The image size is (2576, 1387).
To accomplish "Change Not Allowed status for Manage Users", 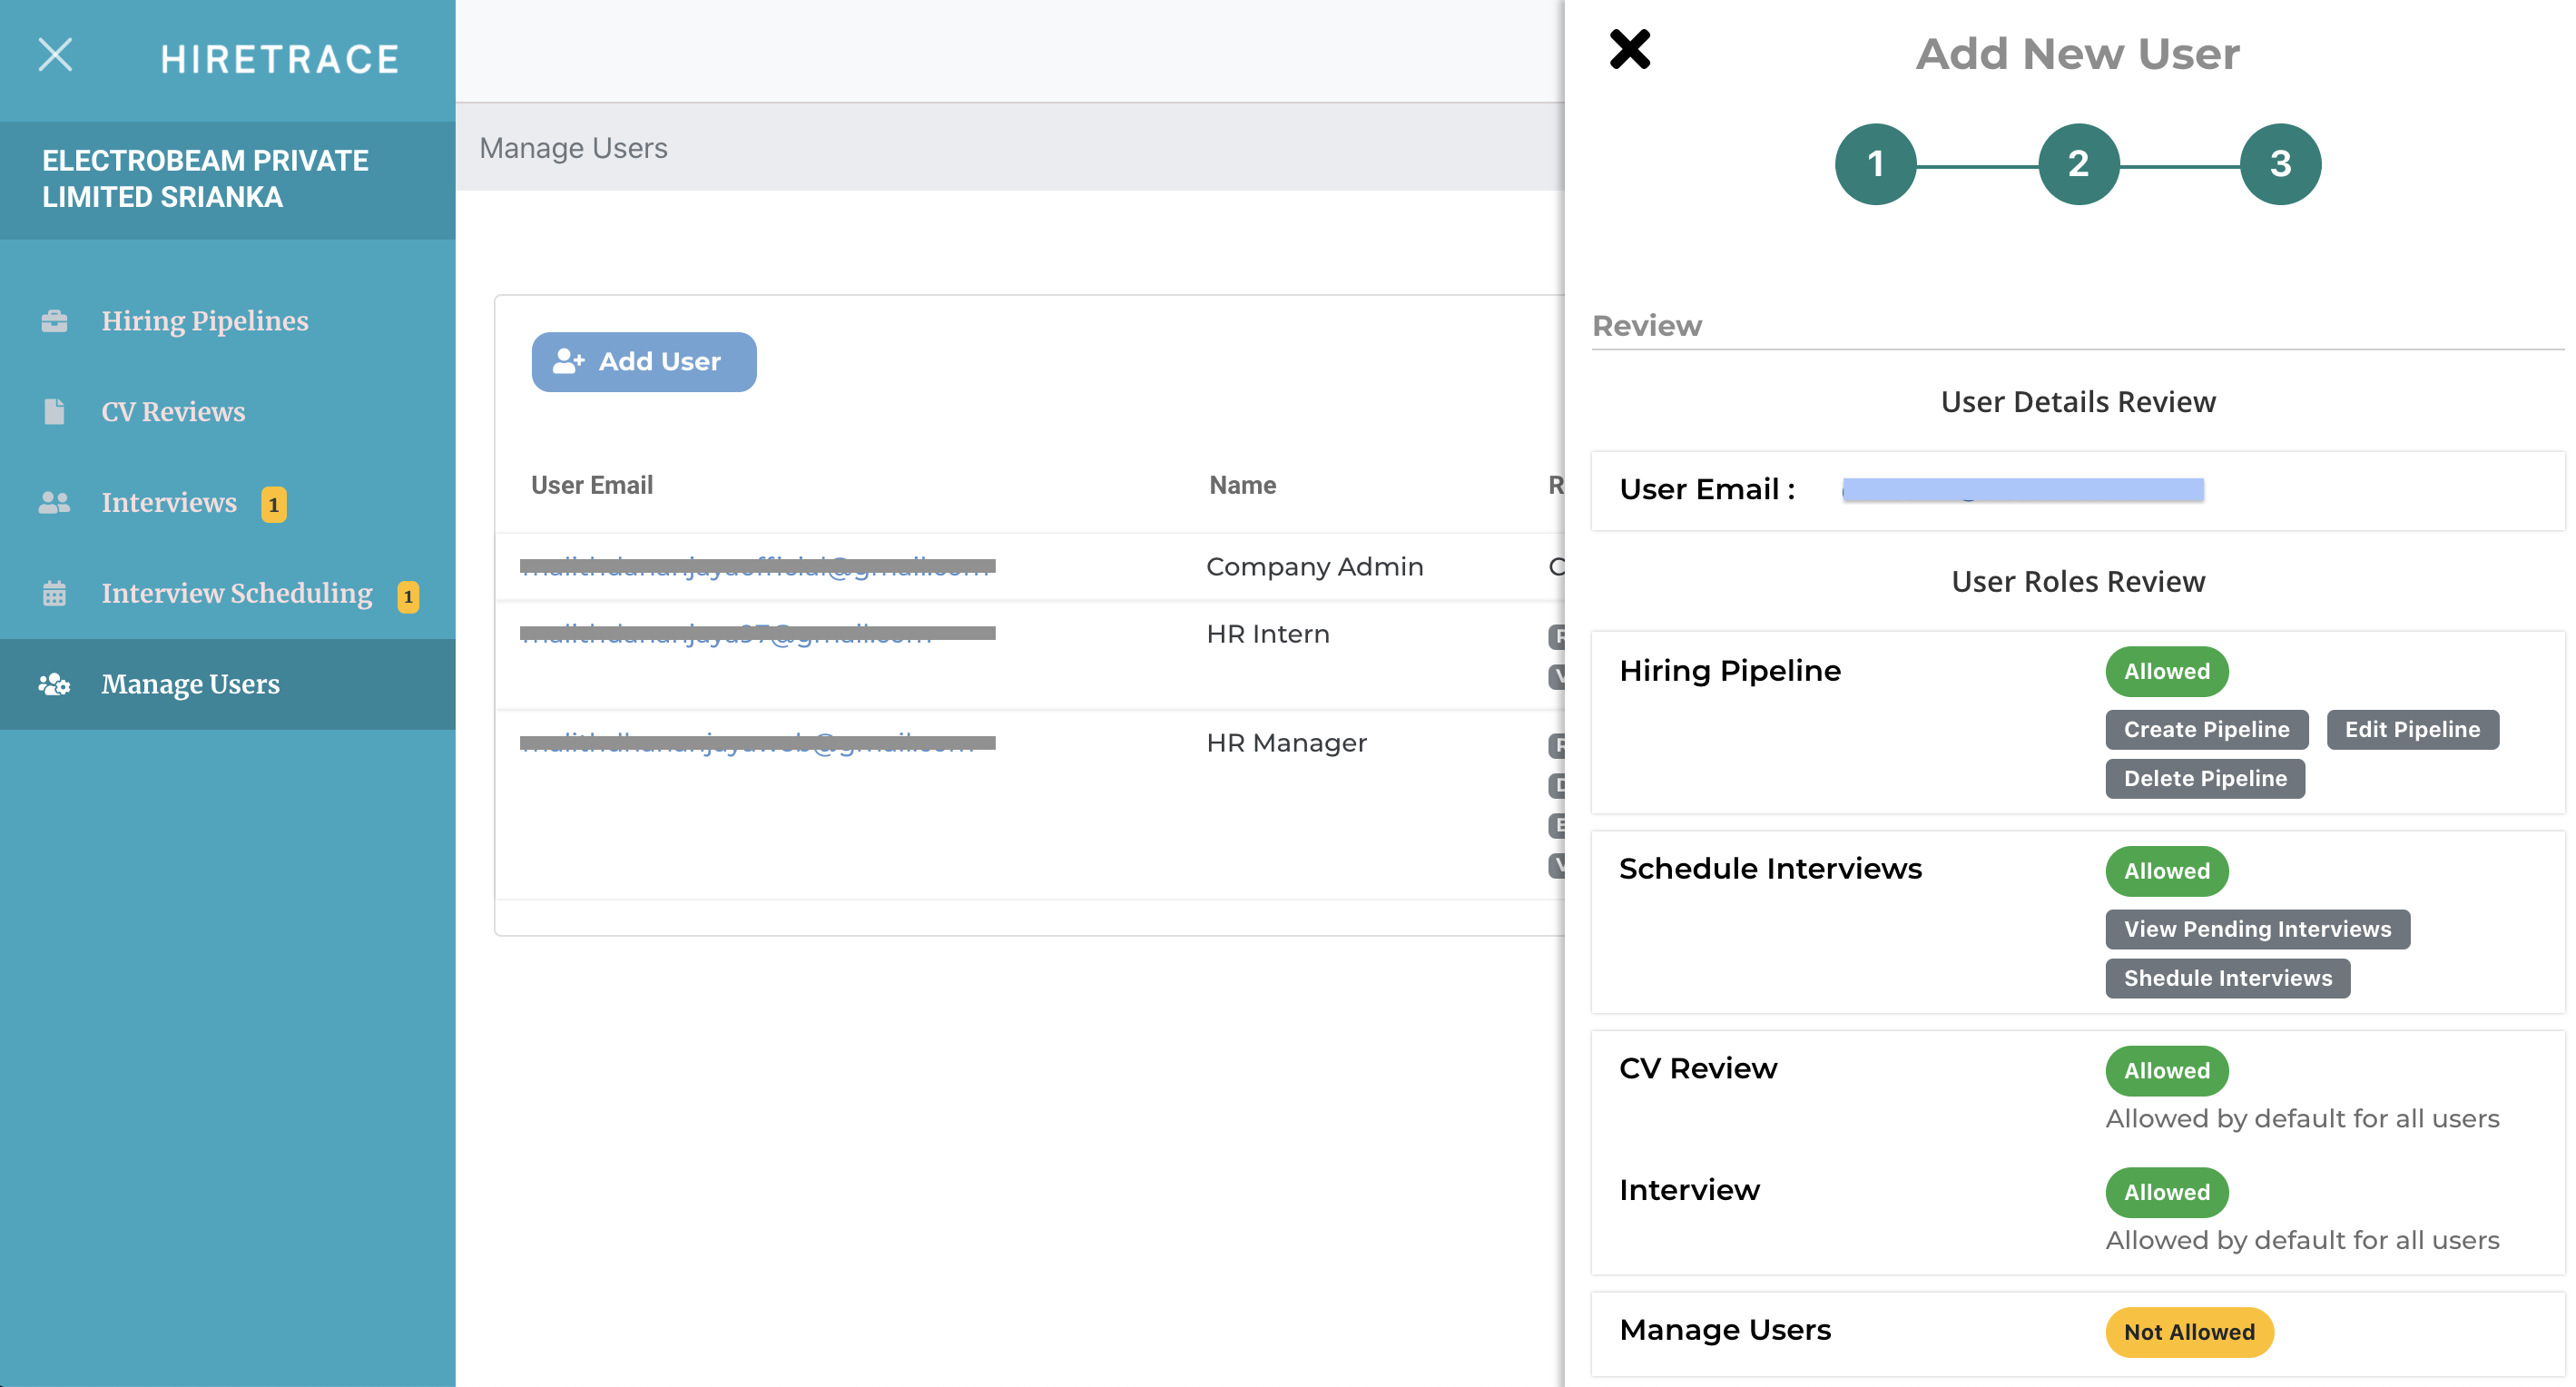I will 2189,1332.
